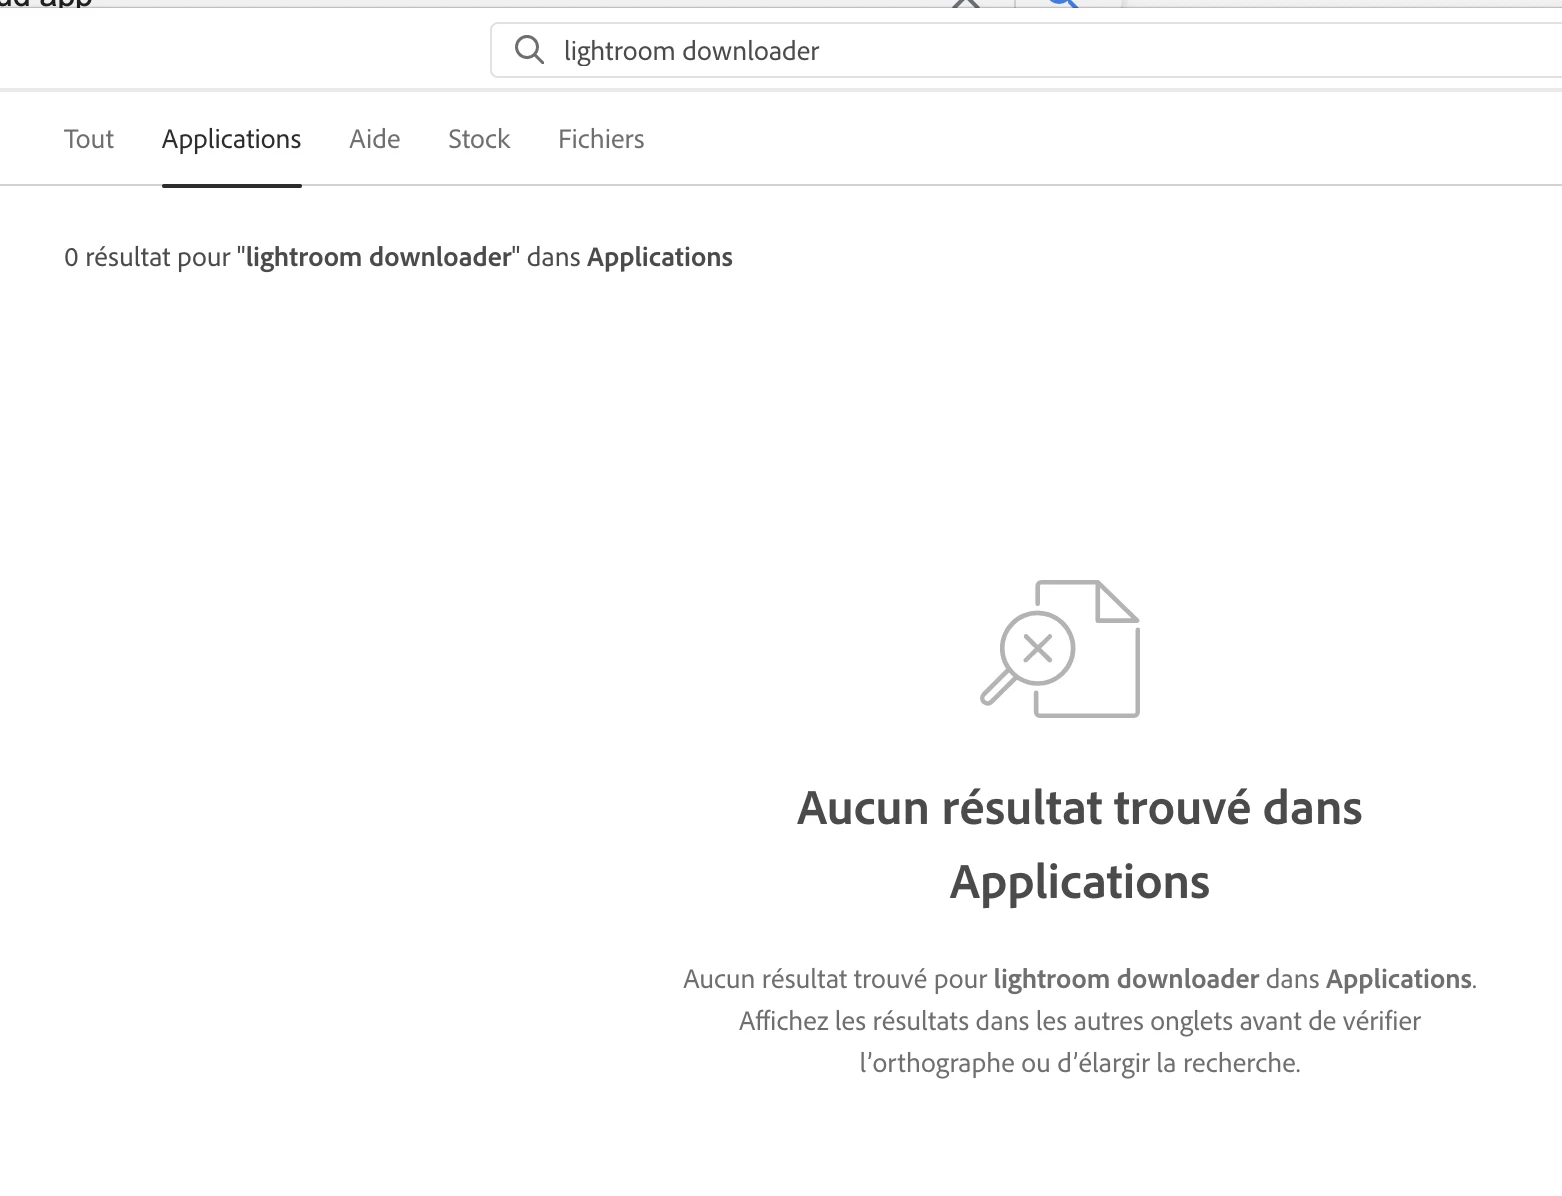Open the Aide tab
Screen dimensions: 1562x1196
pyautogui.click(x=375, y=139)
